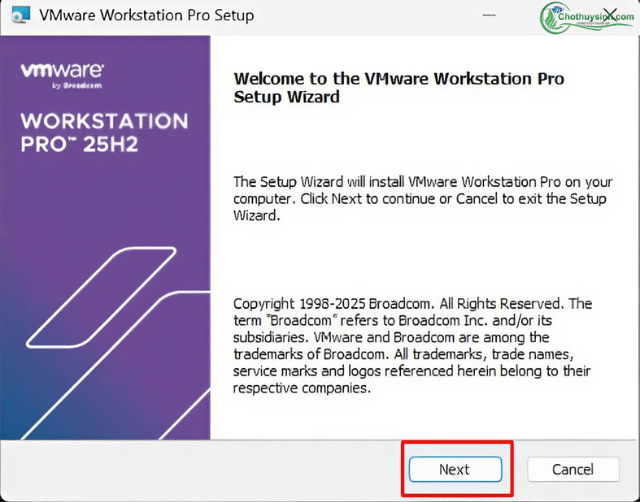Click the 'VMware Workstation Pro Setup' title text

click(147, 16)
